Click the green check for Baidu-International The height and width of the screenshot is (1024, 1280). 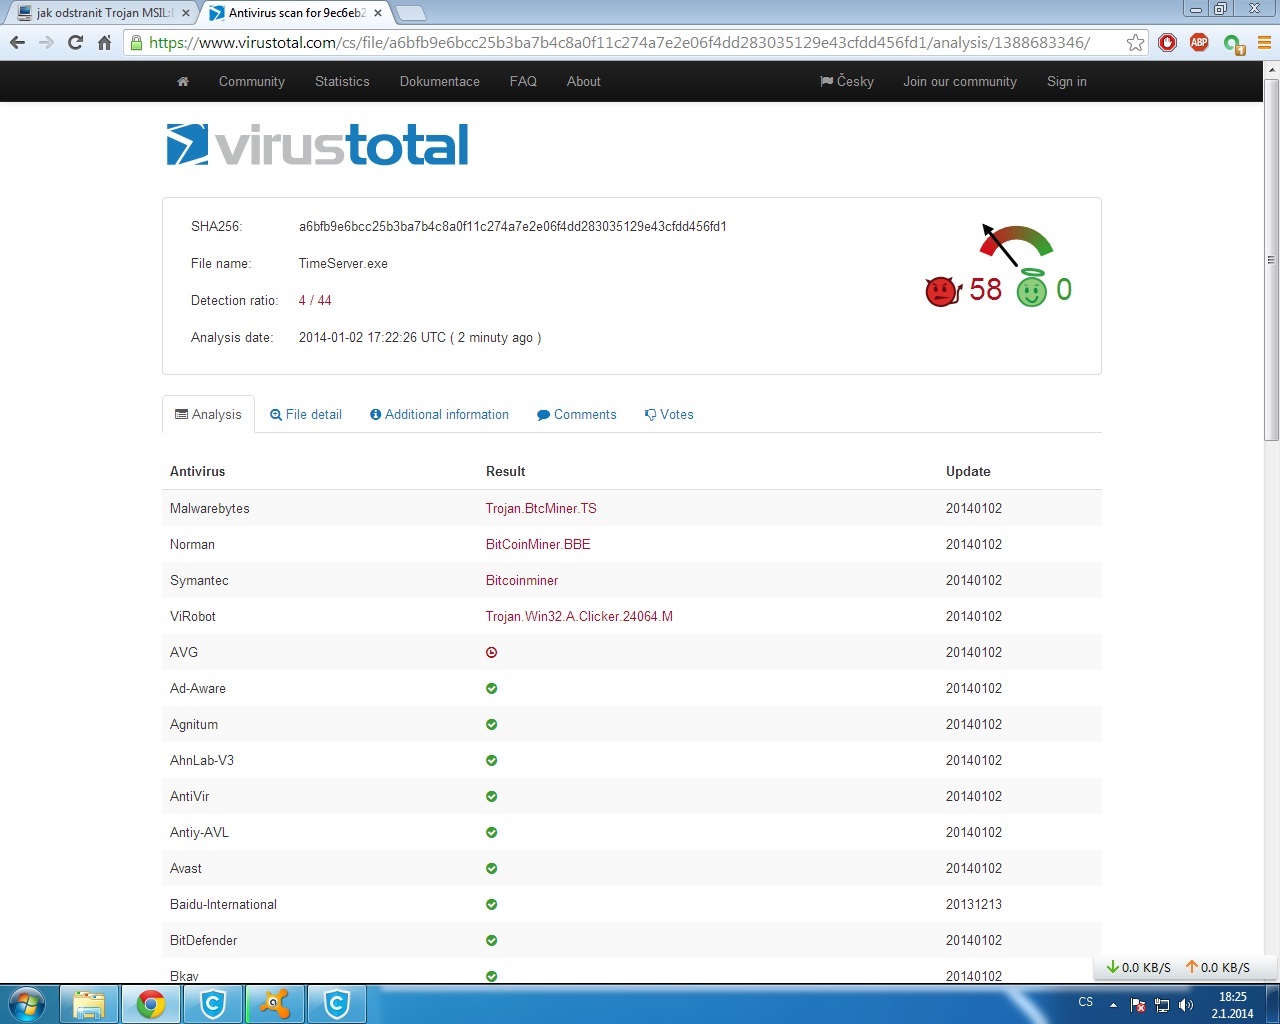[491, 904]
